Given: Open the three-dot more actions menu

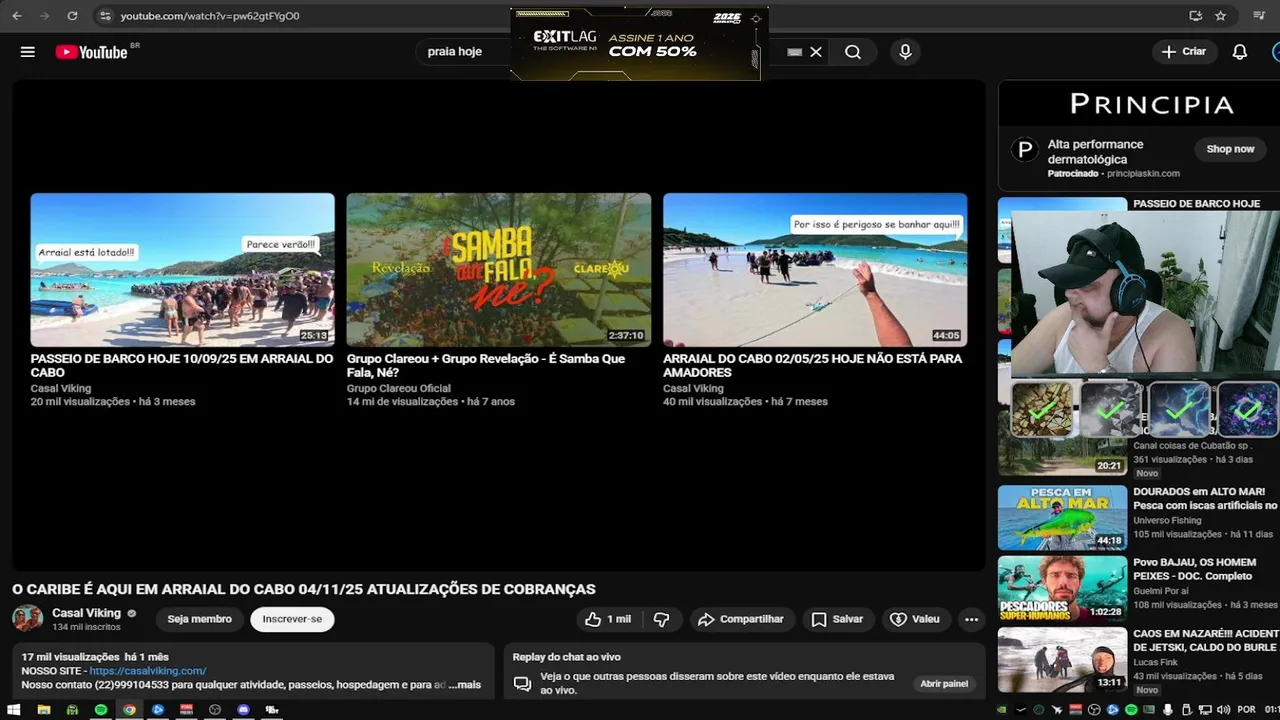Looking at the screenshot, I should (971, 619).
